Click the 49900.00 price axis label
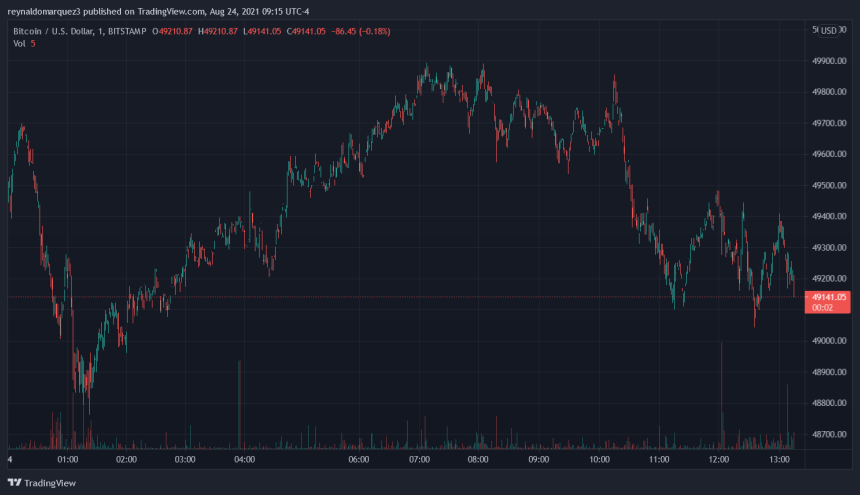 [829, 61]
